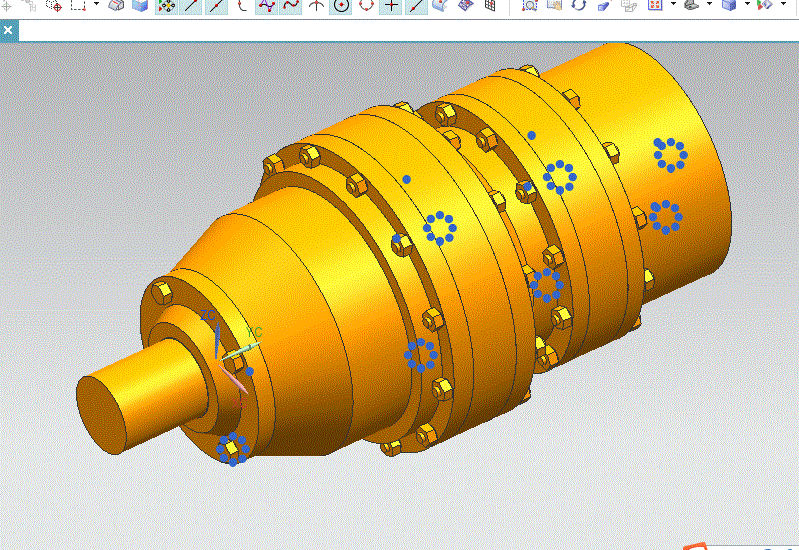
Task: Click the last toolbar icon with green arrow
Action: [x=766, y=6]
